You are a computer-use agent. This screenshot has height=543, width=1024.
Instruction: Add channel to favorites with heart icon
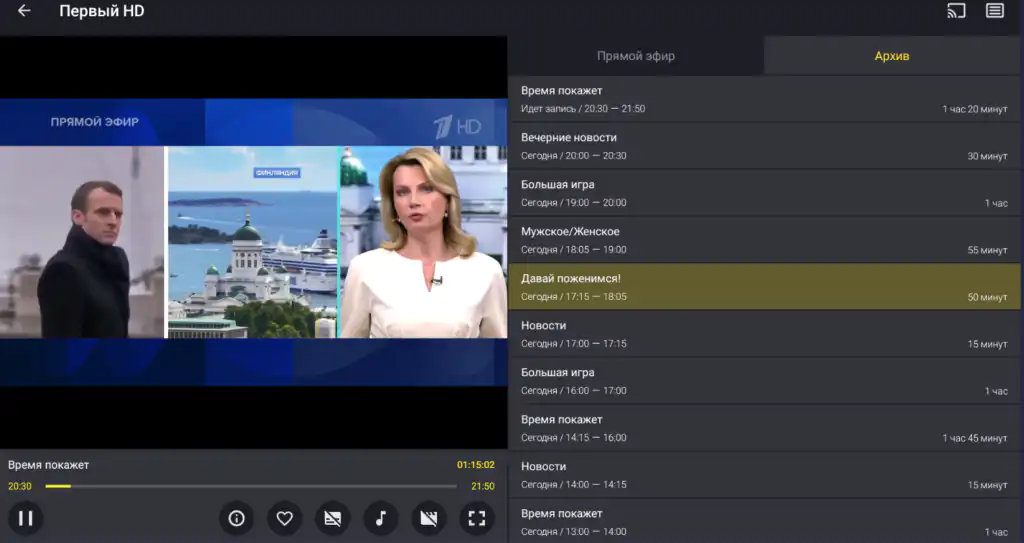tap(285, 518)
